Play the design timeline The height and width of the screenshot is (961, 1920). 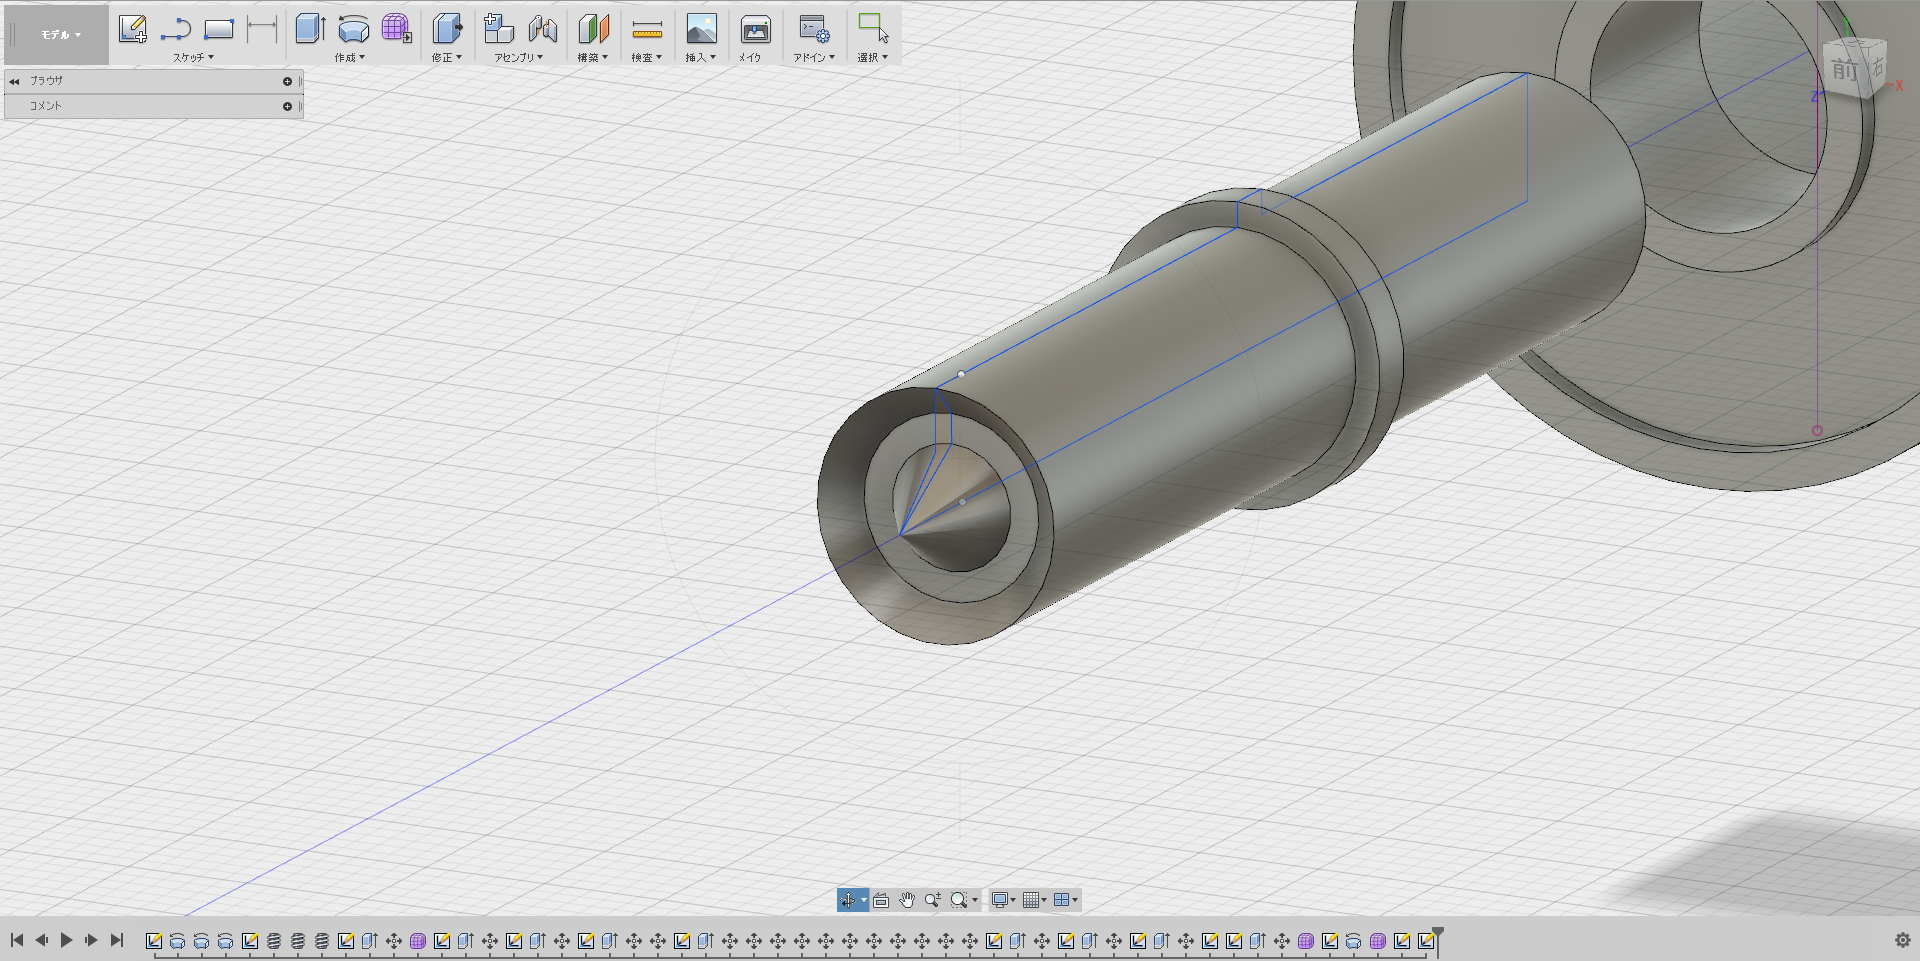(66, 940)
